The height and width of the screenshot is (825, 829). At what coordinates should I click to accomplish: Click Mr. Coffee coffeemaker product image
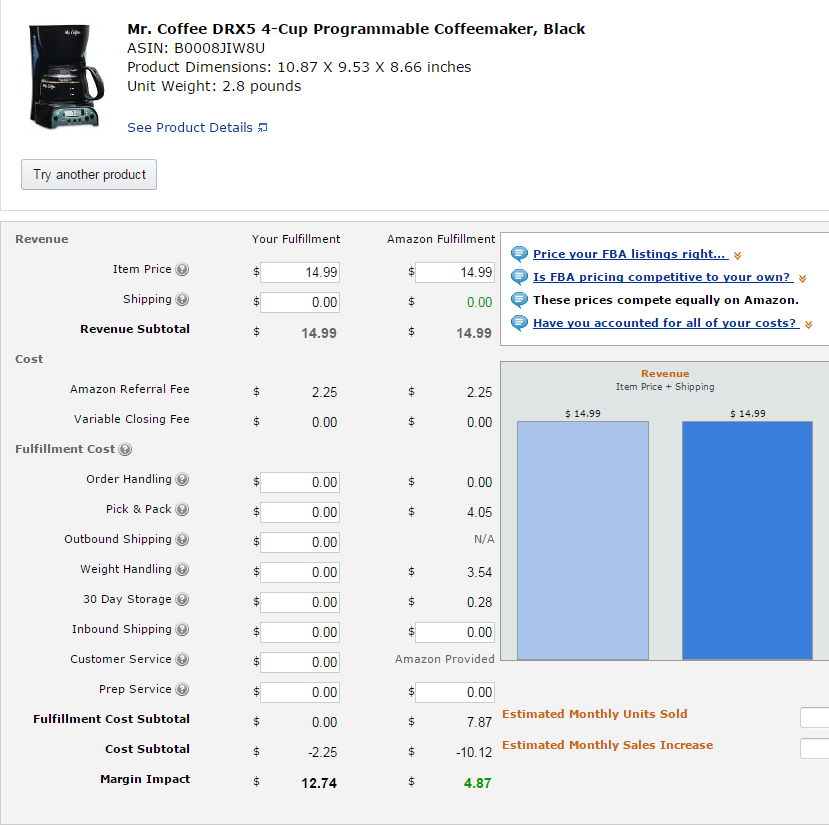(x=66, y=77)
